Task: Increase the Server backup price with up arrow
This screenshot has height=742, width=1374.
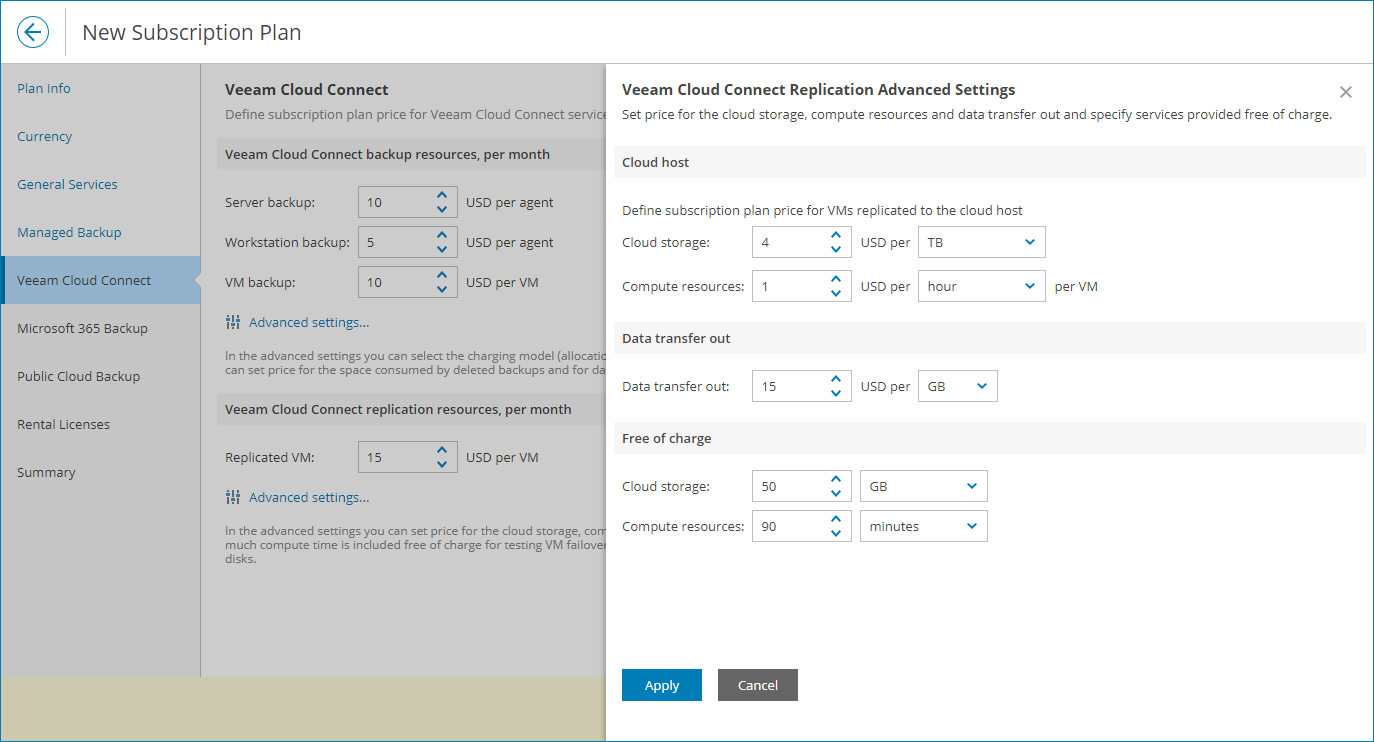Action: [441, 195]
